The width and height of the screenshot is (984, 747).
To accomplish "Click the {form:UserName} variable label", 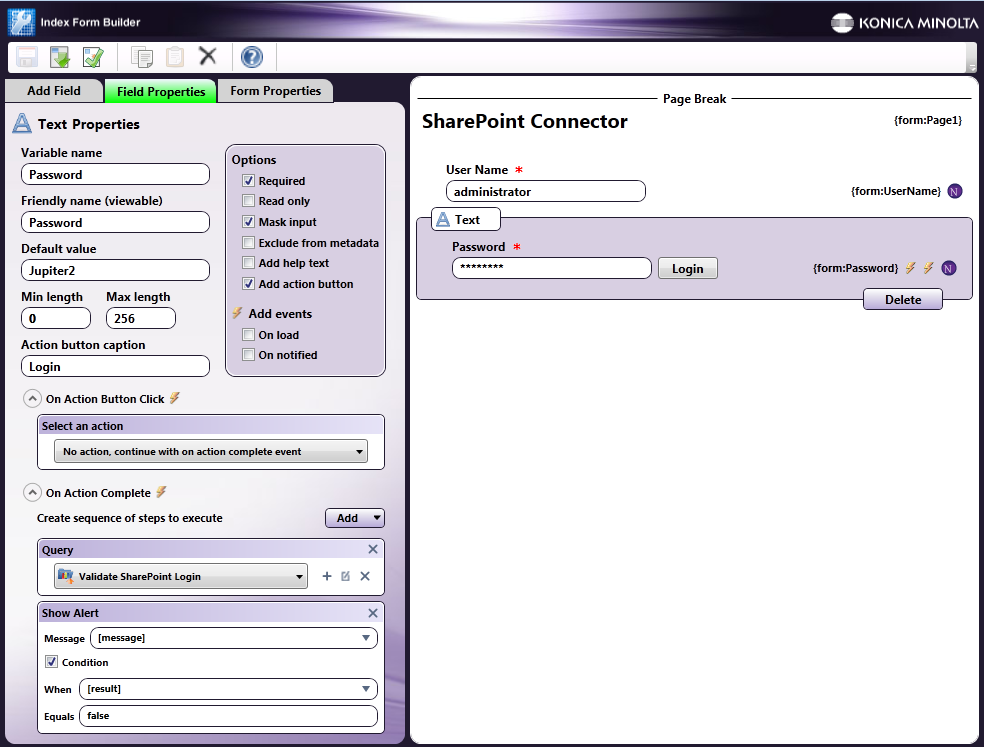I will click(896, 191).
